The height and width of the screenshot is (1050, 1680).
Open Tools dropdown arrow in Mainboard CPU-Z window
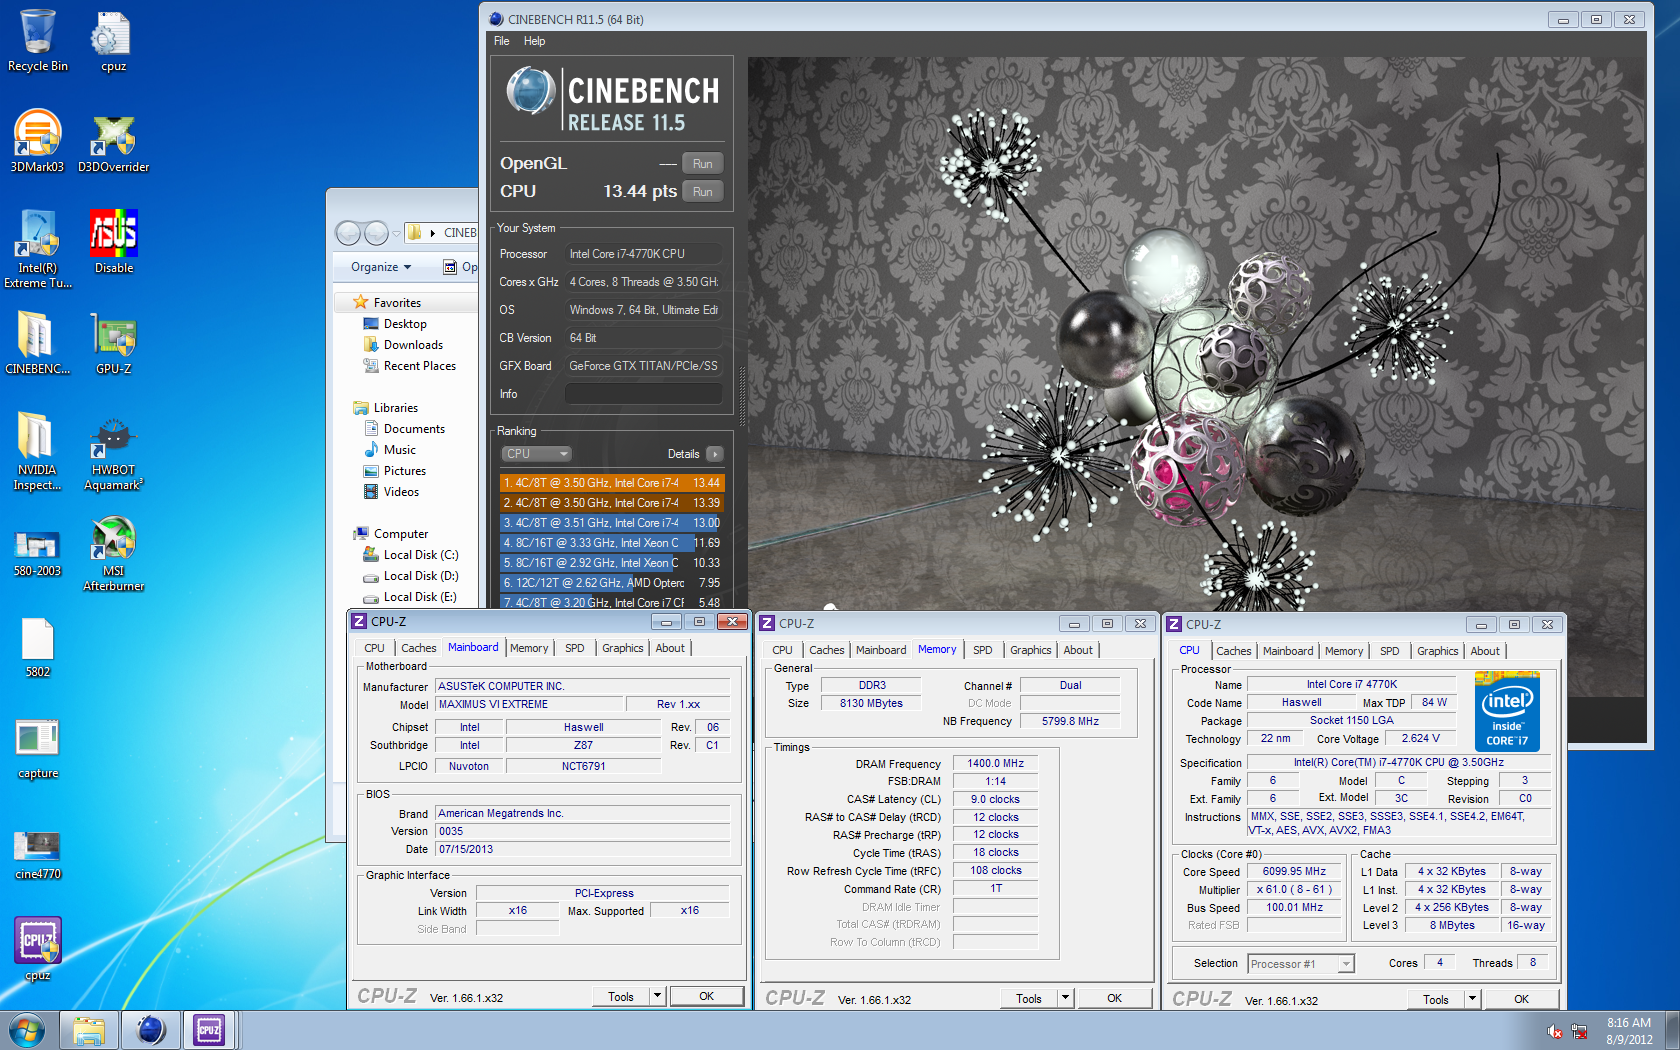coord(657,996)
